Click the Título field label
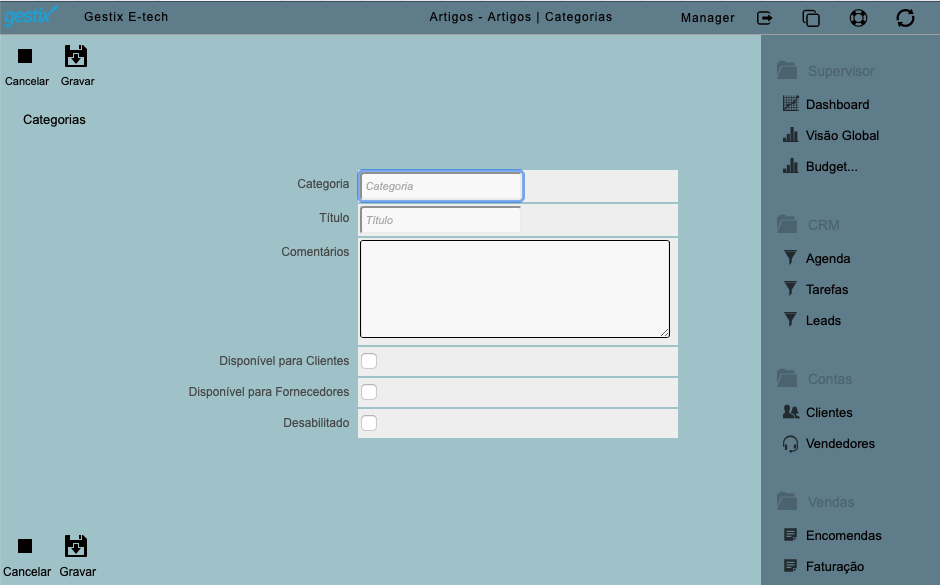This screenshot has width=940, height=585. (334, 218)
